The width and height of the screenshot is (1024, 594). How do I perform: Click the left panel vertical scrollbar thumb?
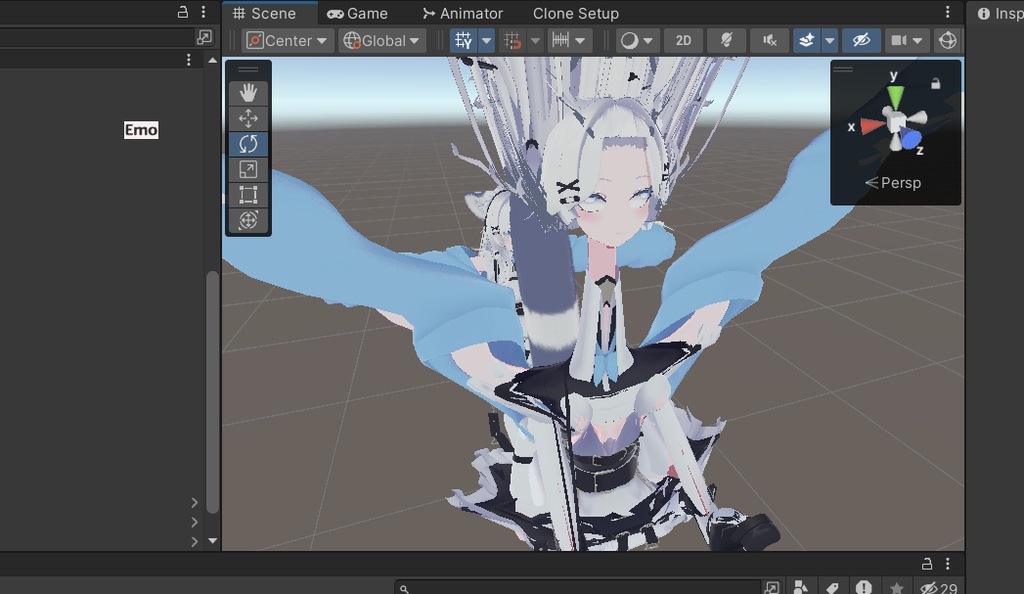tap(212, 392)
